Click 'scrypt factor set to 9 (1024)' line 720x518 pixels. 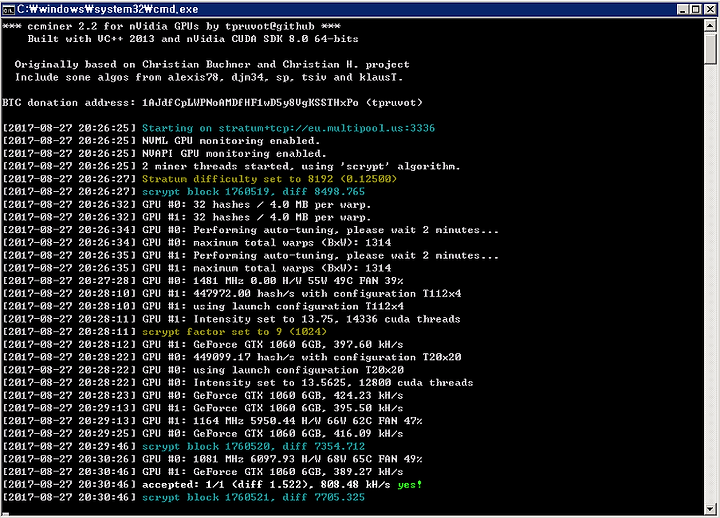(164, 332)
